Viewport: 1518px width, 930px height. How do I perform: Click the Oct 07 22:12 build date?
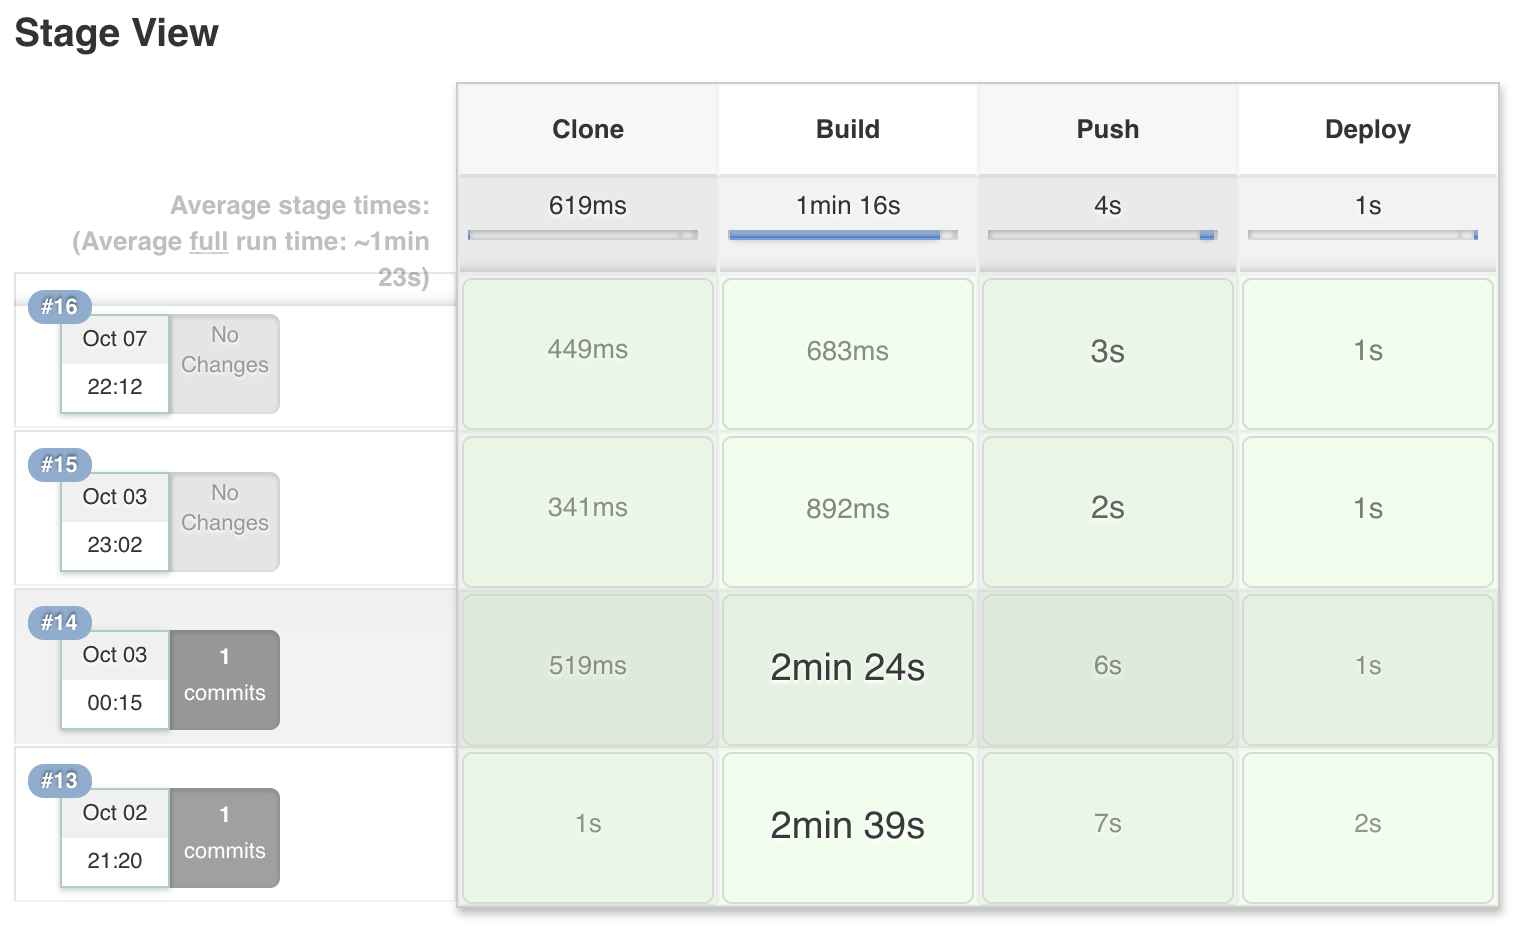pos(115,363)
